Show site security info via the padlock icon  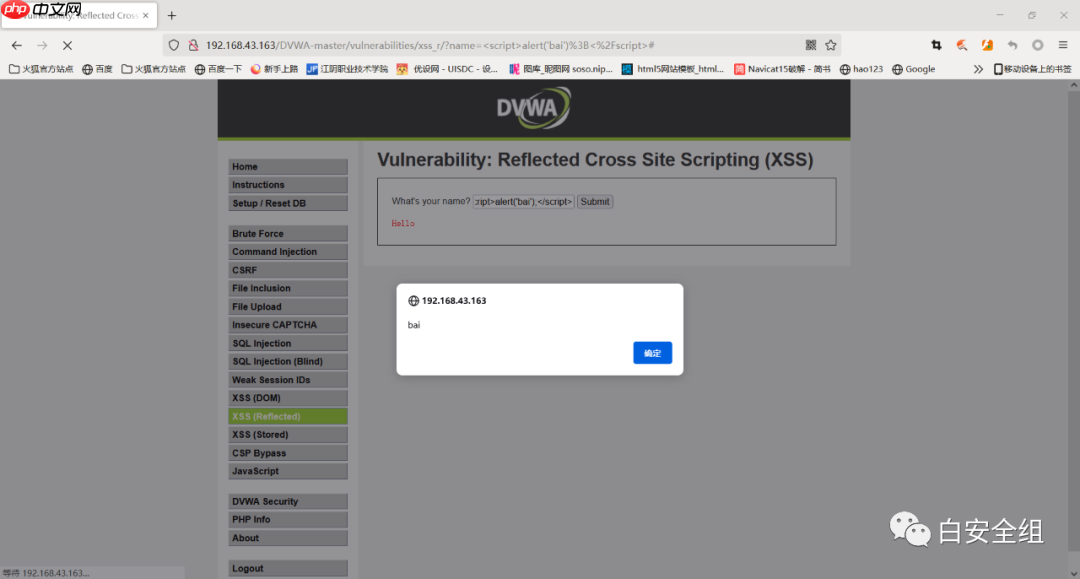click(x=194, y=45)
